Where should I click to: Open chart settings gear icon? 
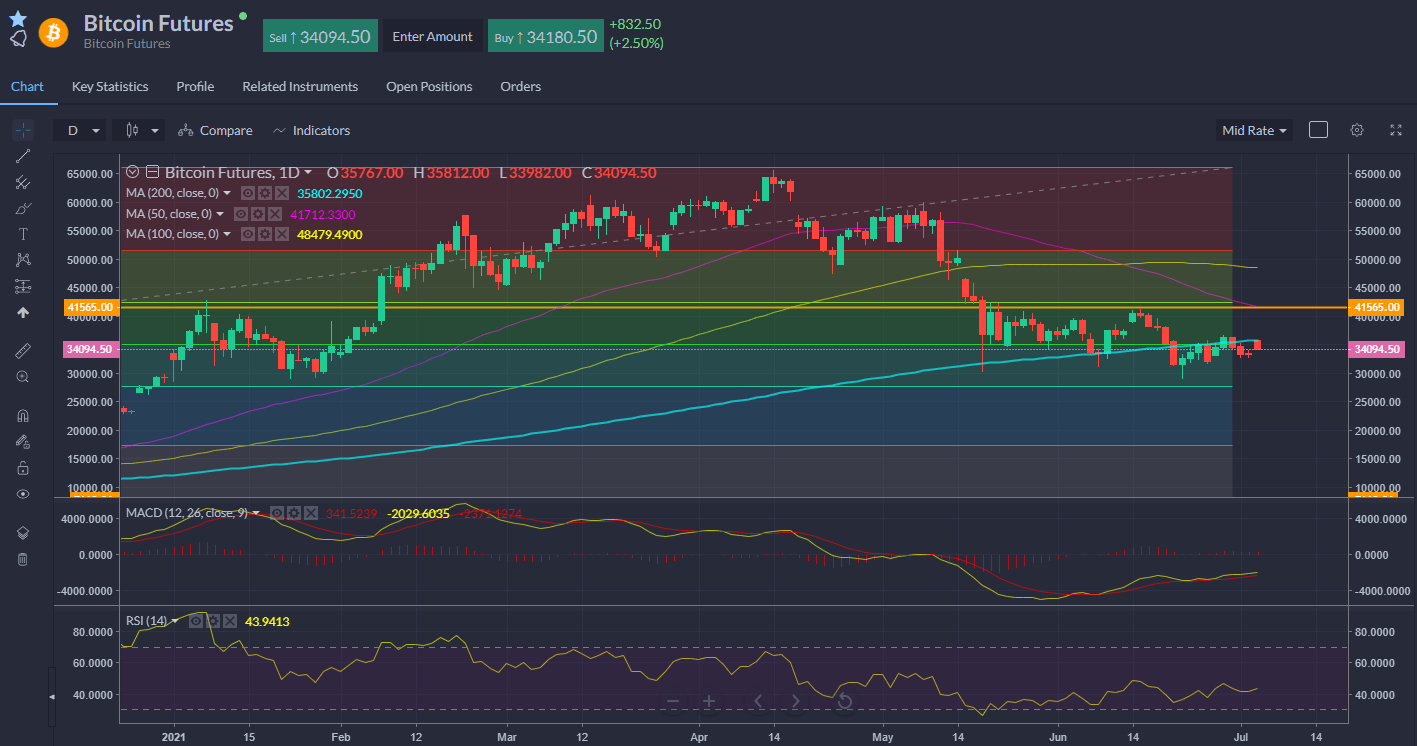1357,130
